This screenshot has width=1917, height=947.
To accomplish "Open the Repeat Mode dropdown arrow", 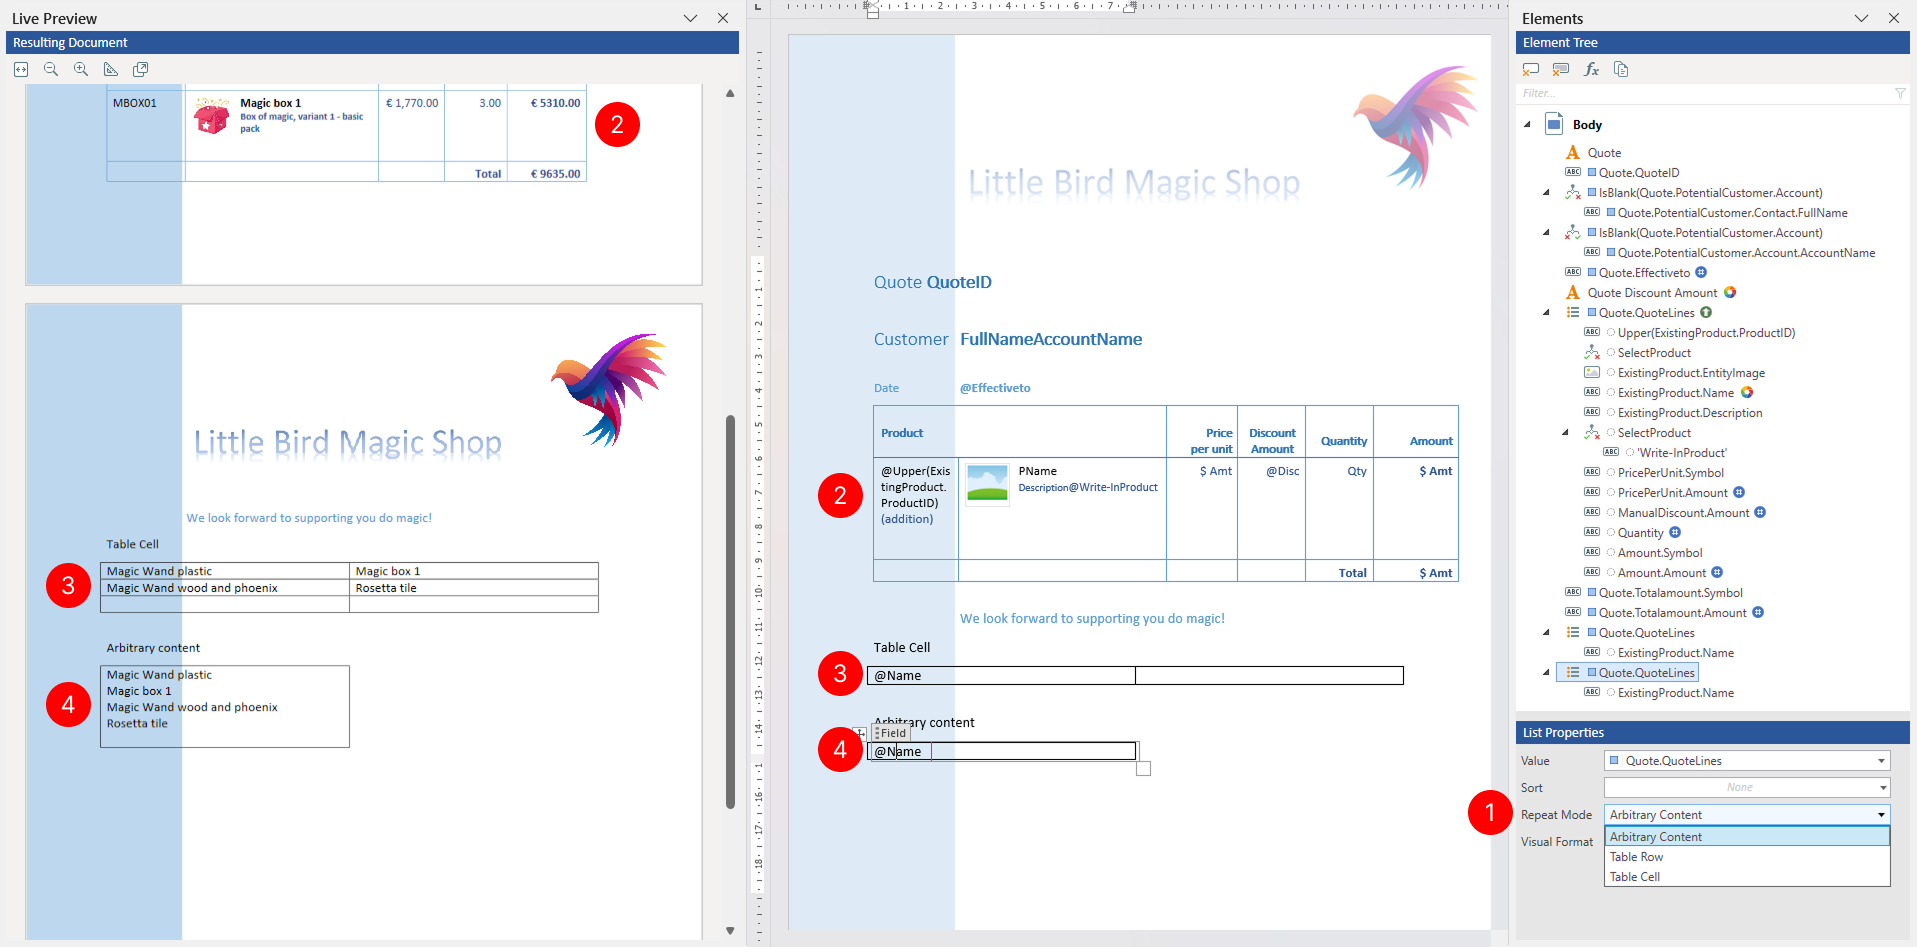I will 1882,815.
